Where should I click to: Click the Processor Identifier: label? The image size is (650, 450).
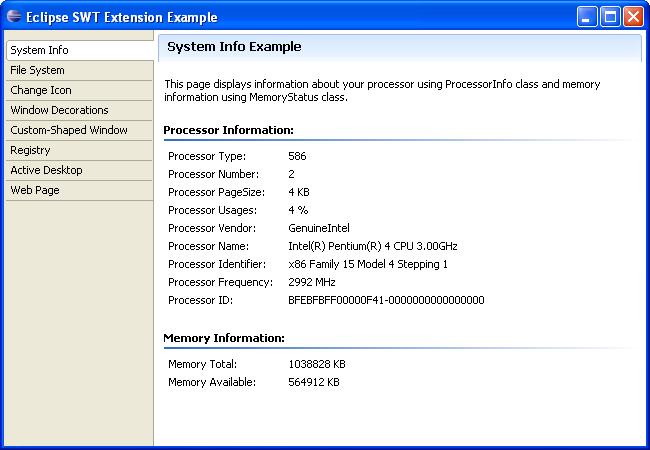tap(217, 264)
